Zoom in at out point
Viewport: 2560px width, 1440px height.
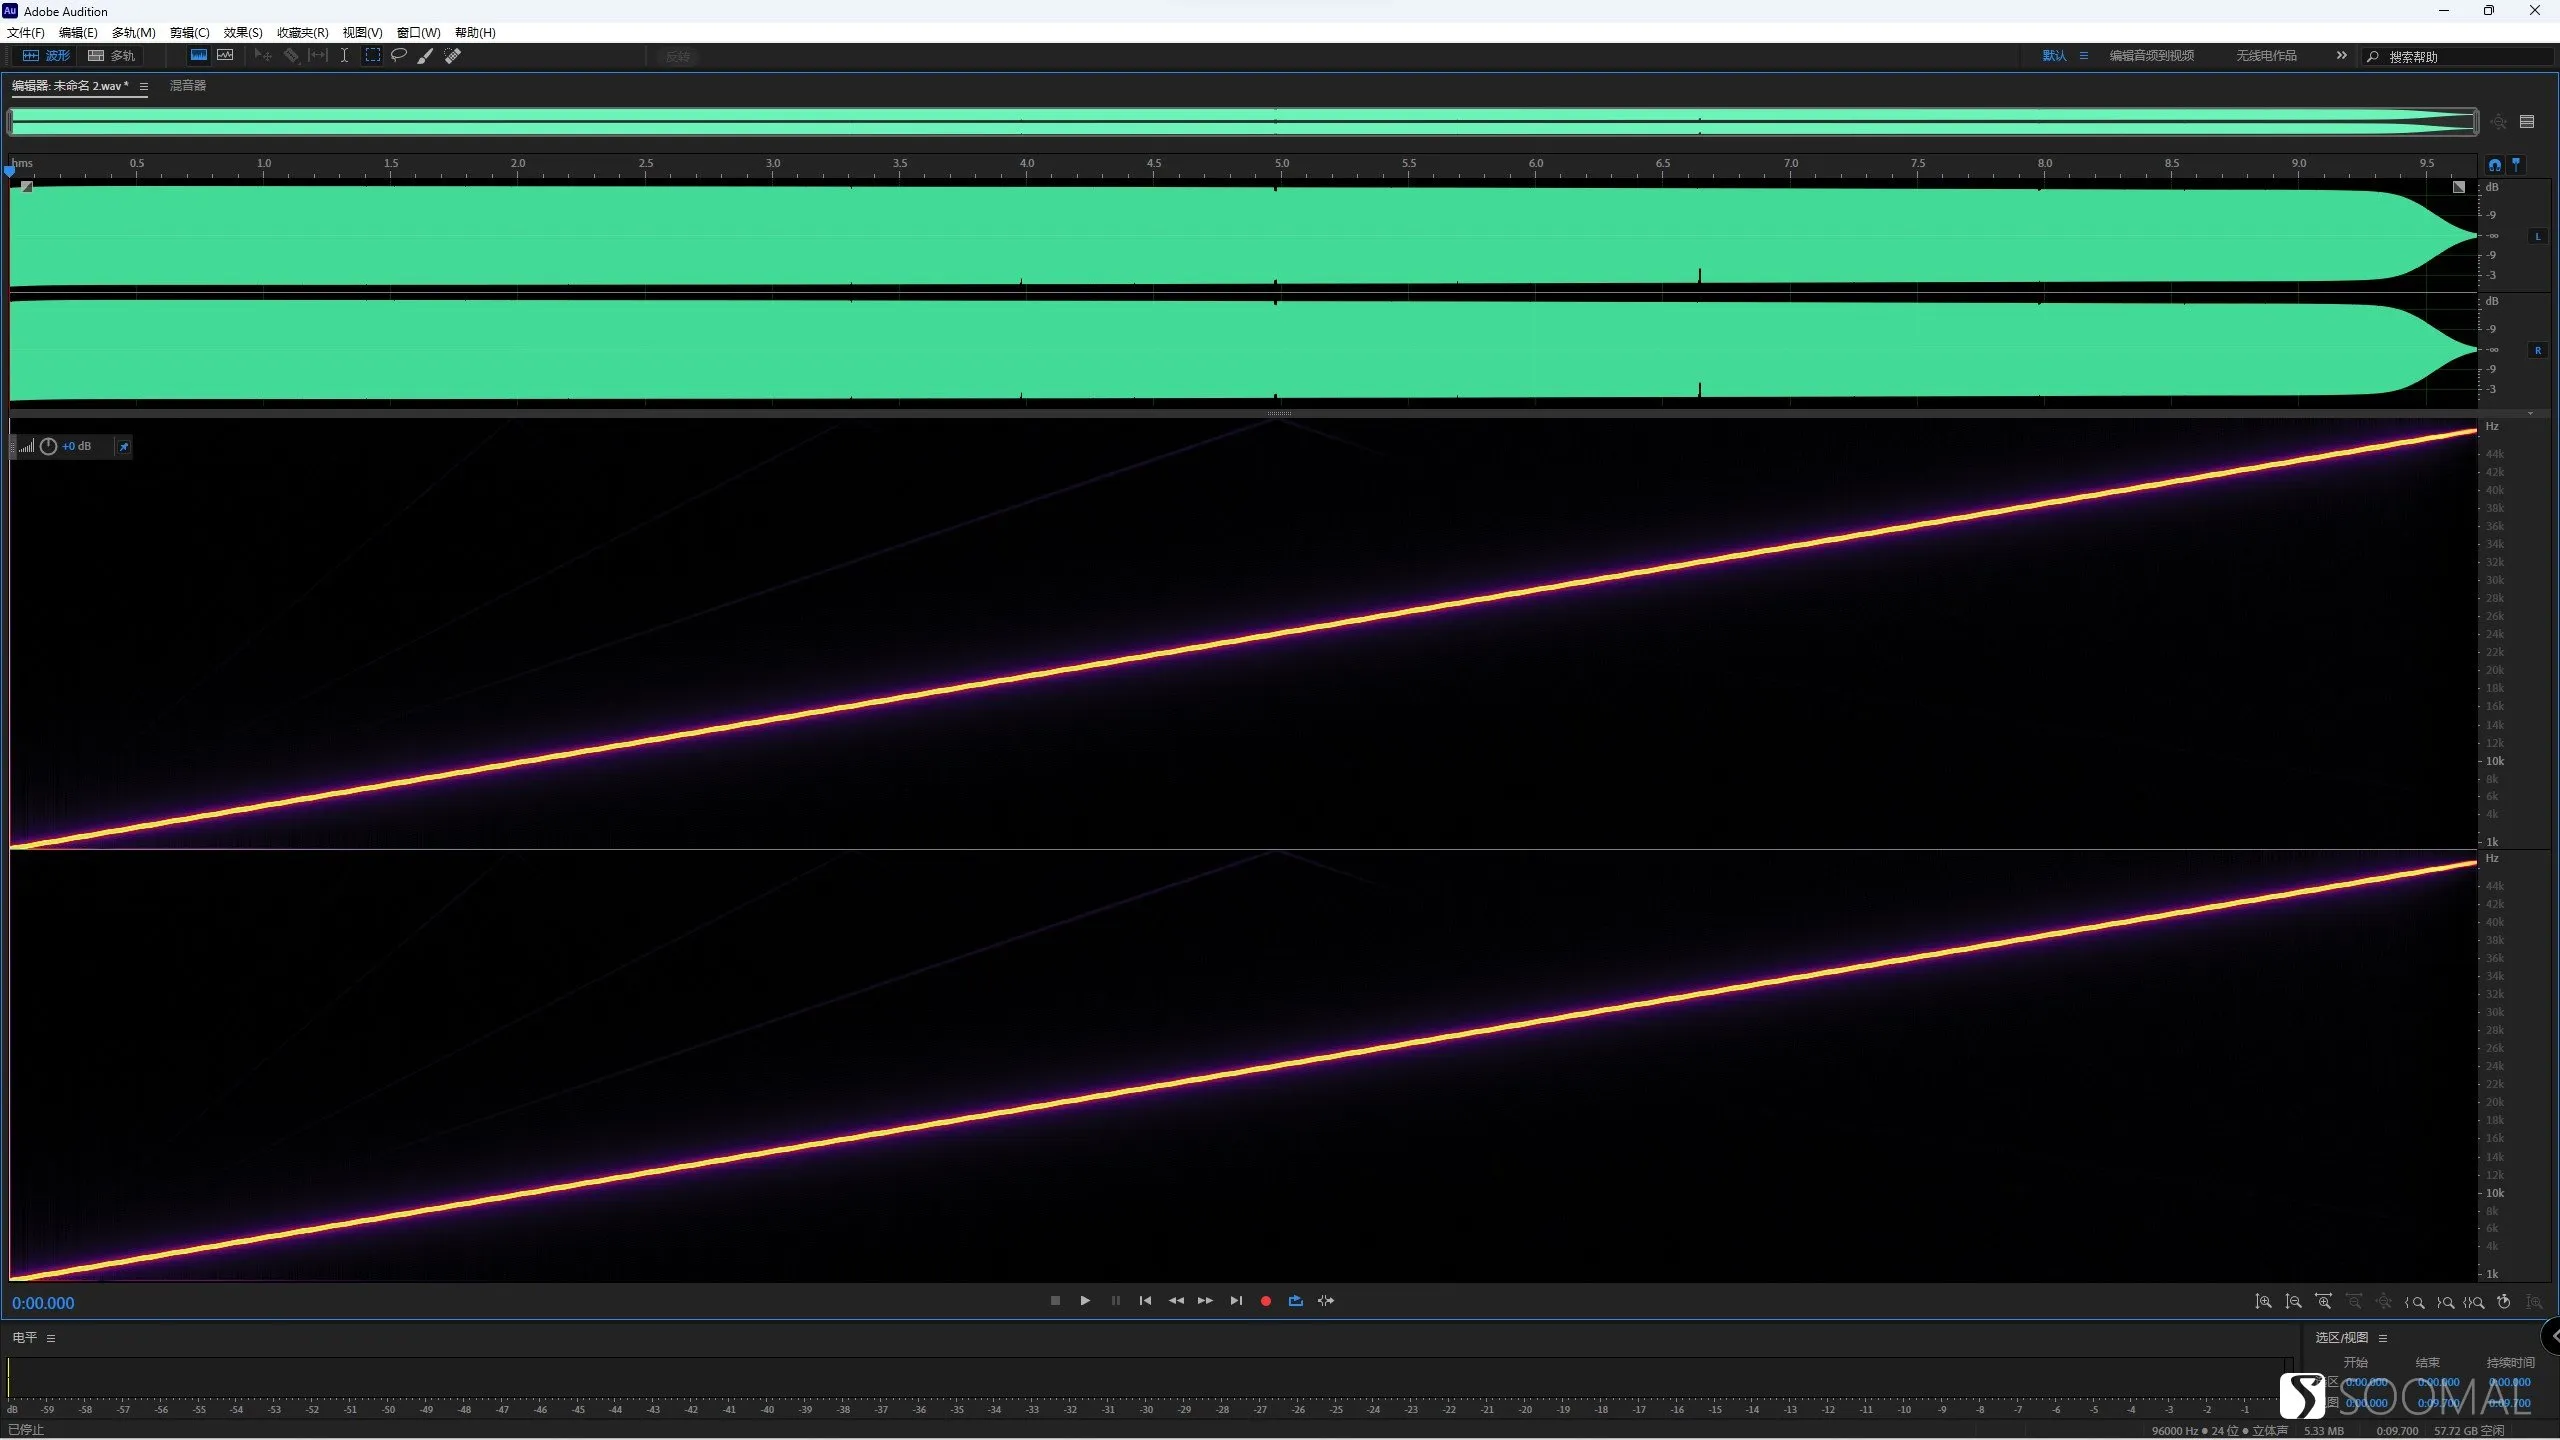pyautogui.click(x=2445, y=1302)
